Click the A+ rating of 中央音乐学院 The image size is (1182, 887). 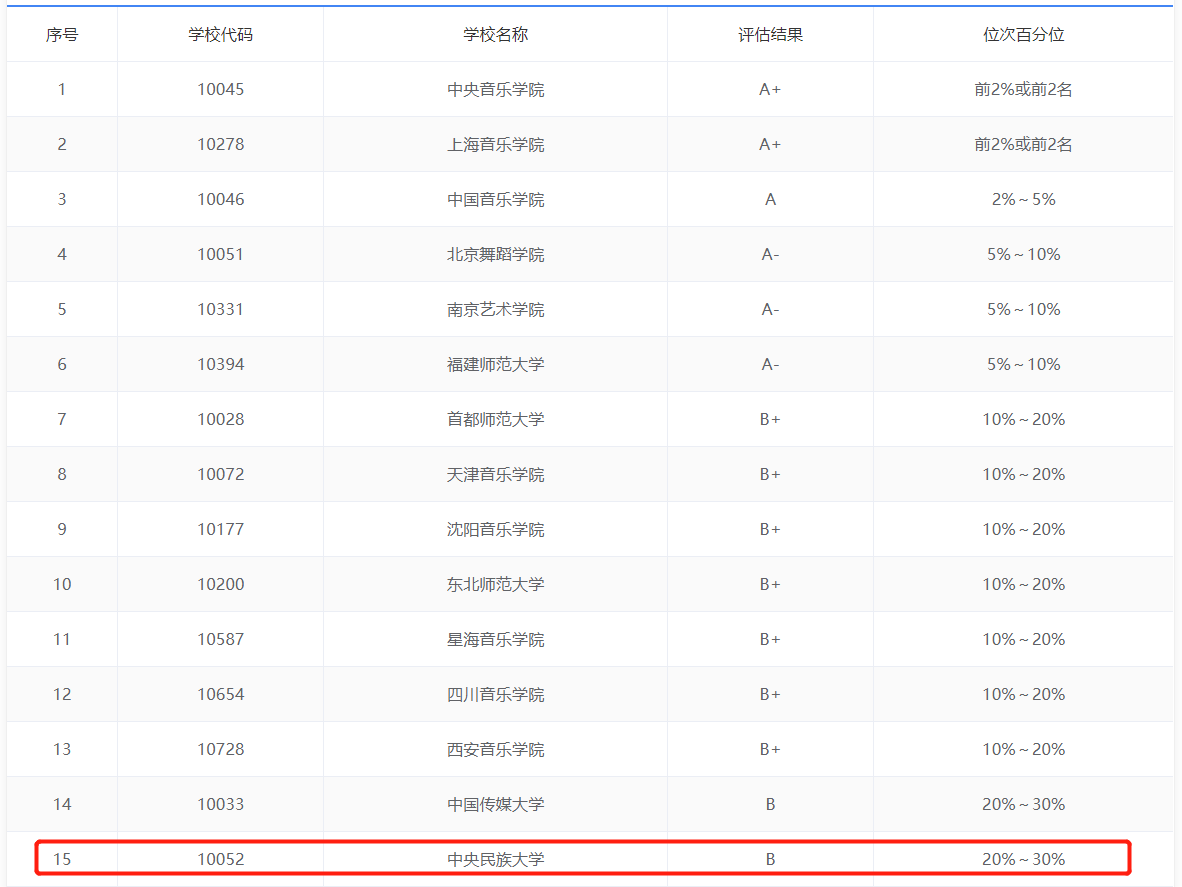[770, 88]
